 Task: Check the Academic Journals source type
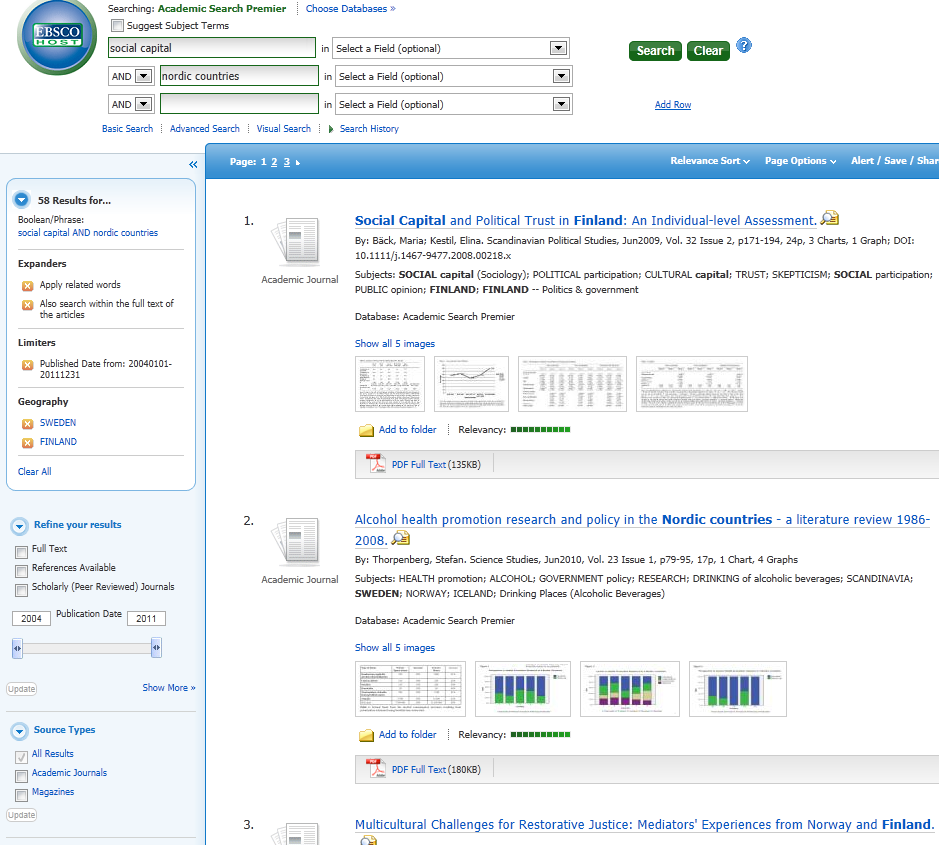click(x=22, y=776)
